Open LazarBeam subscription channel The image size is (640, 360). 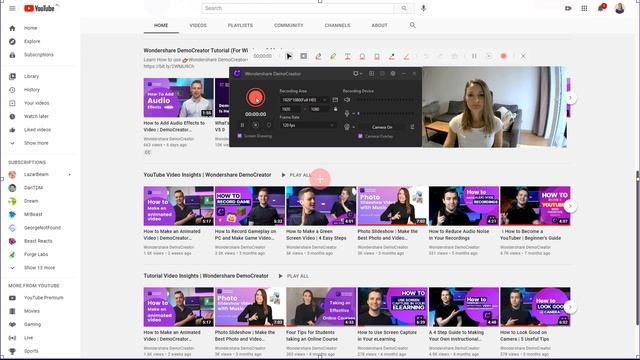click(36, 174)
